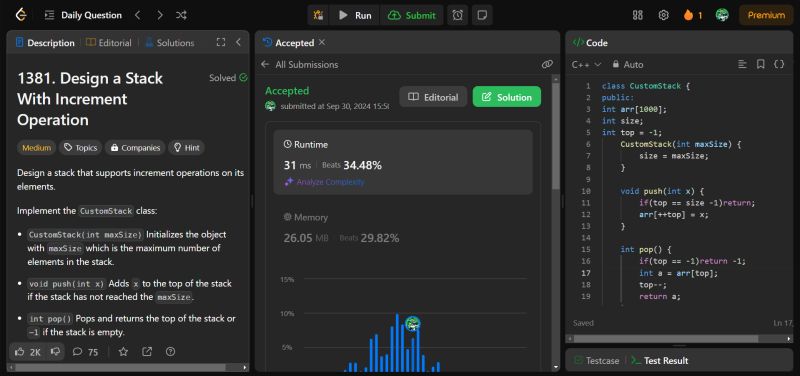Image resolution: width=800 pixels, height=376 pixels.
Task: Open the layout grid icon
Action: click(638, 15)
